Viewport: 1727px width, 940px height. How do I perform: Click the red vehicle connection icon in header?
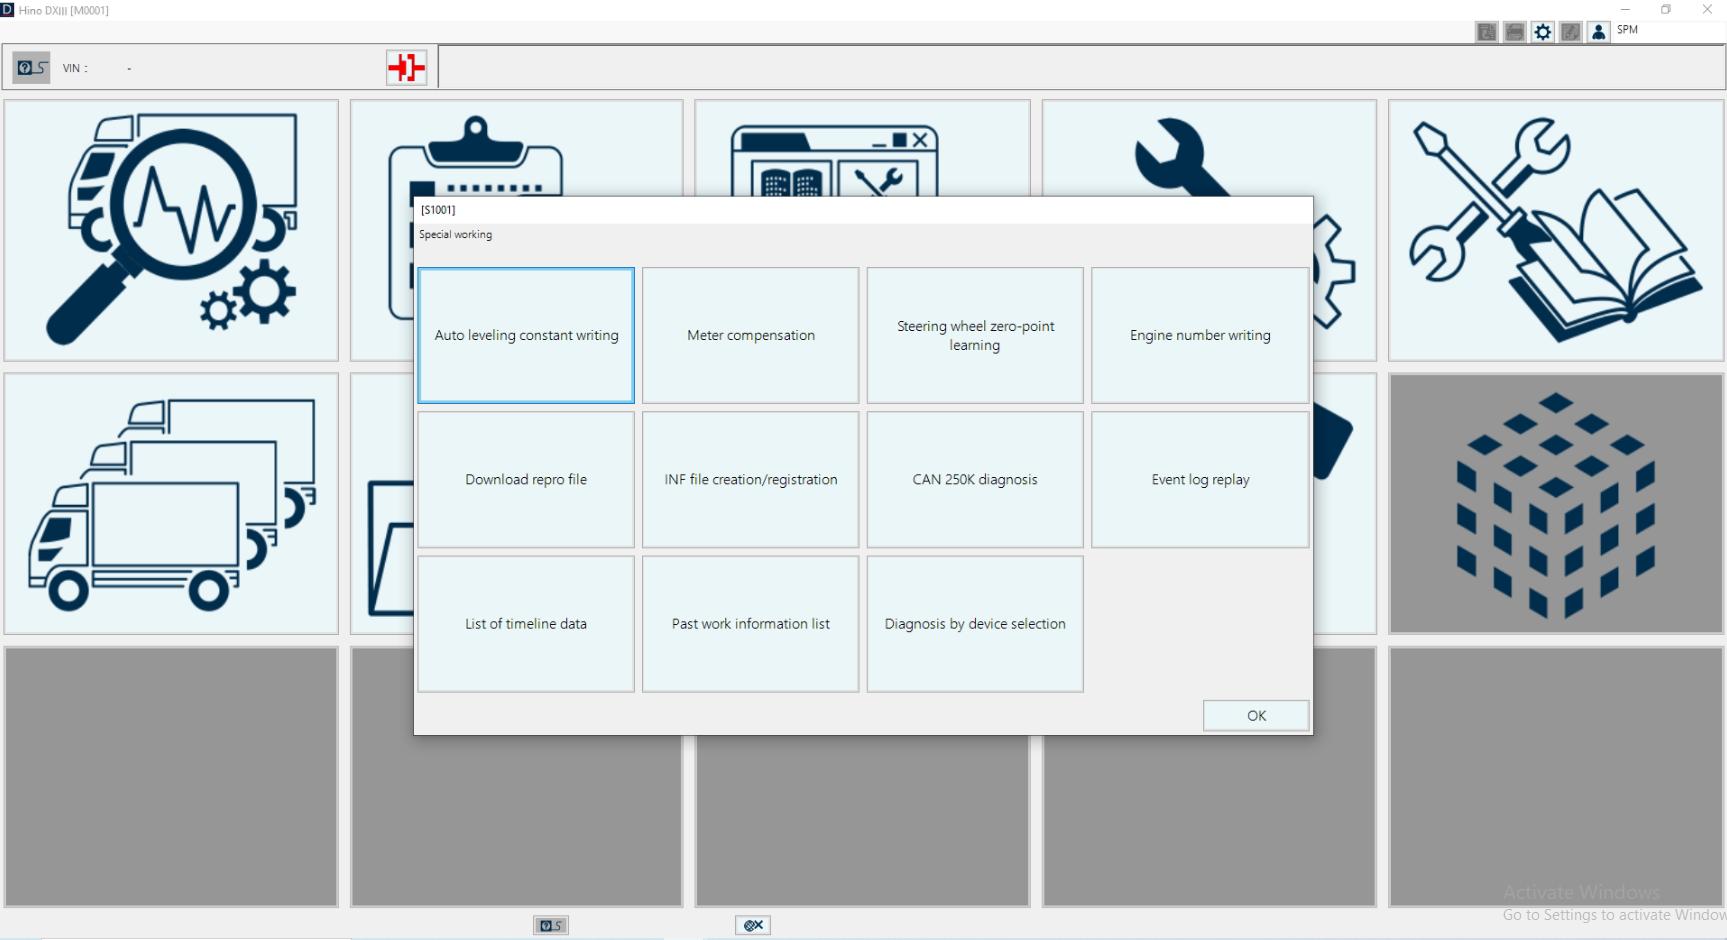click(405, 67)
